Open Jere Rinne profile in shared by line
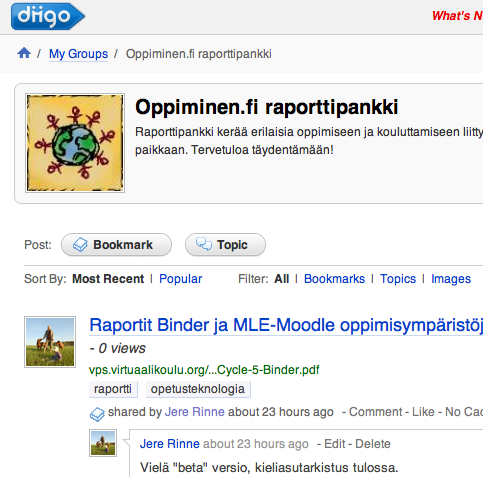483x477 pixels. pyautogui.click(x=195, y=412)
